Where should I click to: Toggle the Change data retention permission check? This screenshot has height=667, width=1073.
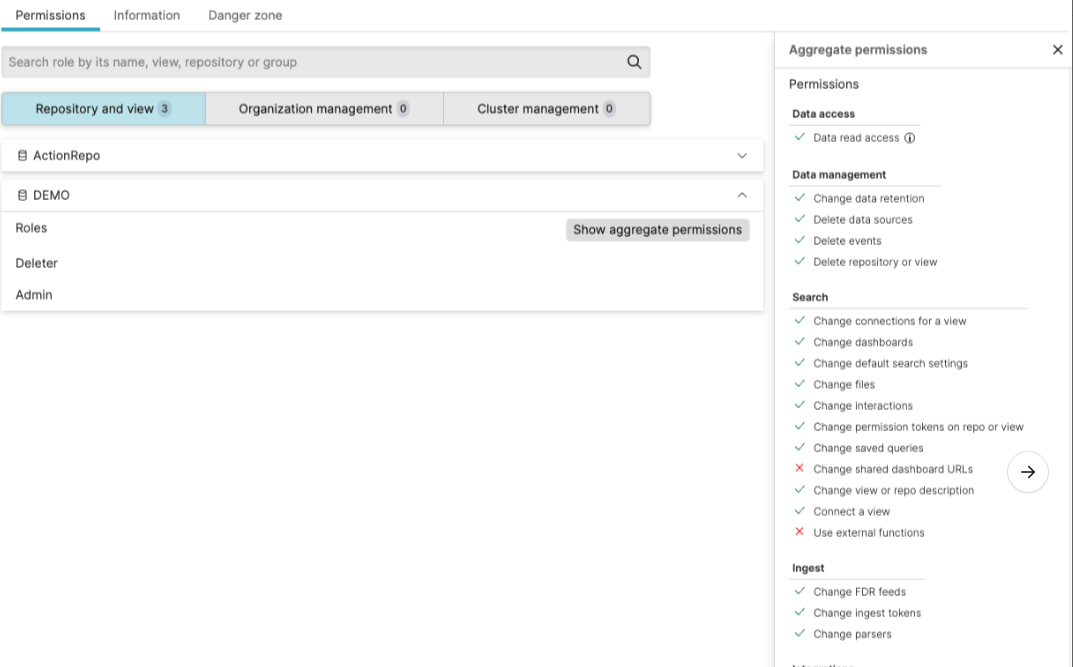799,198
